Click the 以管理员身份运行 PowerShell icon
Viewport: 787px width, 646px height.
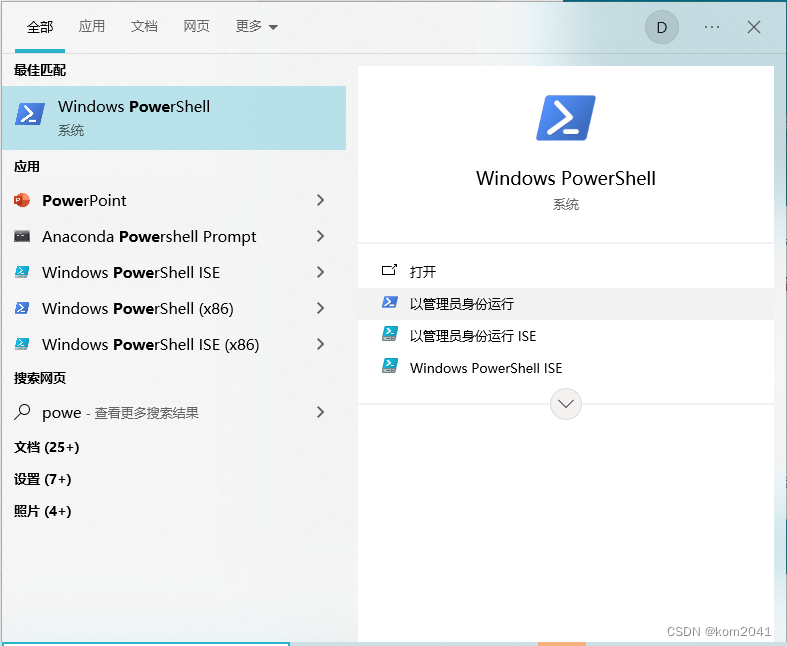coord(390,302)
